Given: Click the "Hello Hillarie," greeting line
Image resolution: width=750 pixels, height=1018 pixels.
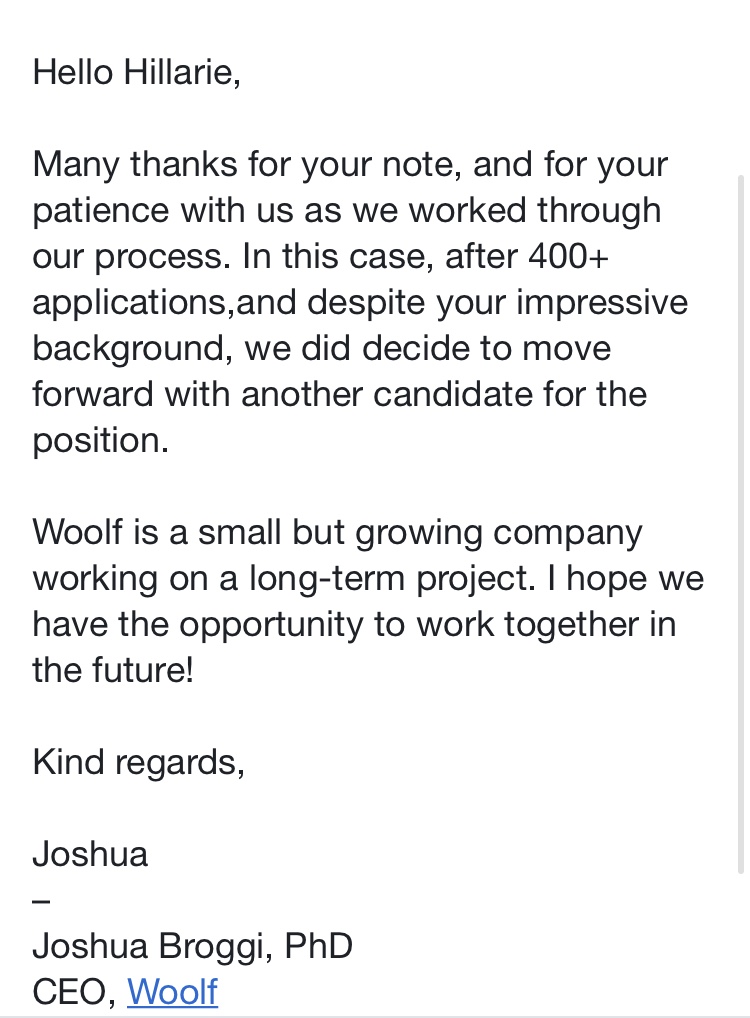Looking at the screenshot, I should 137,73.
